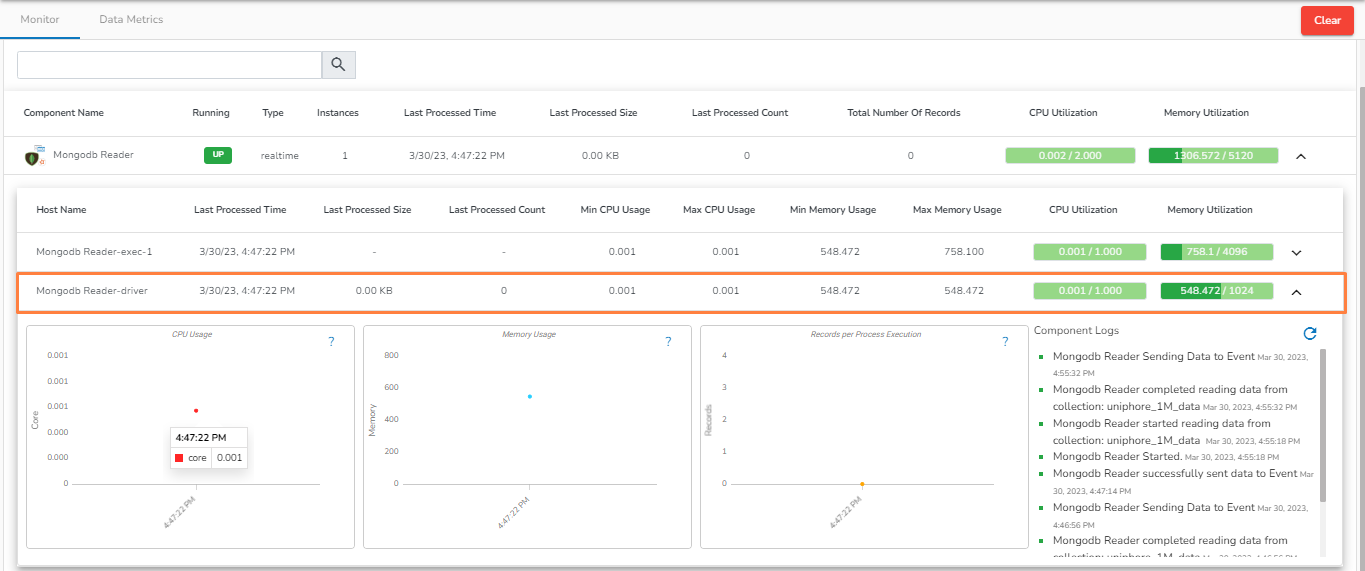Open Memory Usage chart help icon
Image resolution: width=1365 pixels, height=571 pixels.
[668, 342]
